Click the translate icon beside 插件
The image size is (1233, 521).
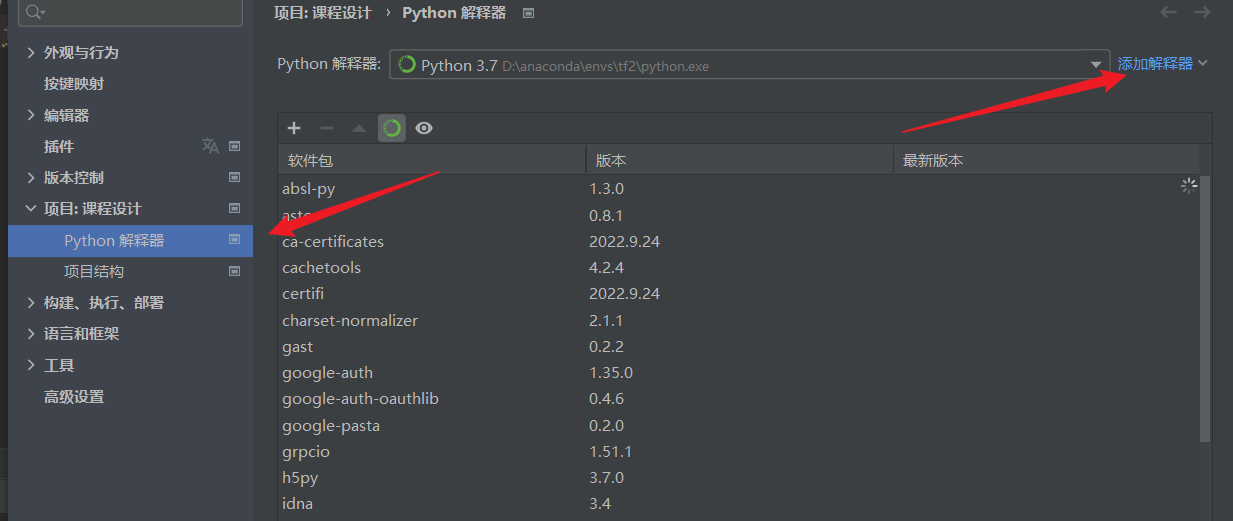[x=210, y=146]
